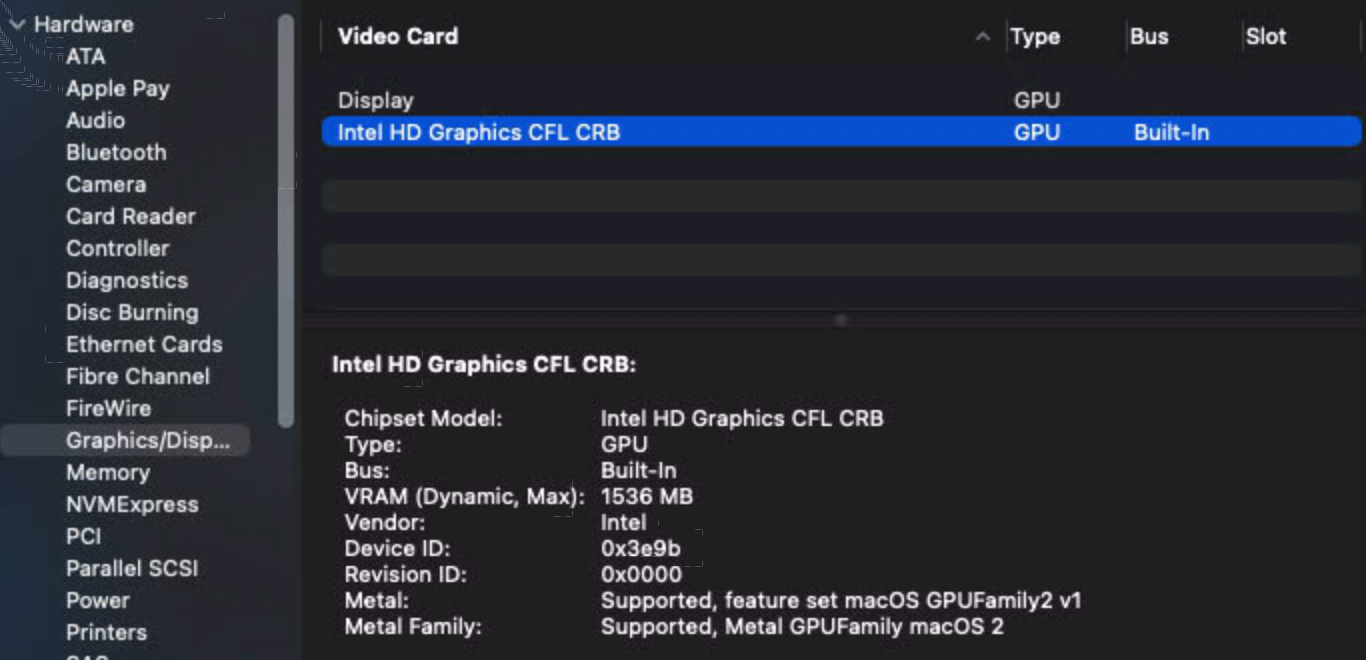
Task: Select Printers in the sidebar
Action: tap(106, 632)
